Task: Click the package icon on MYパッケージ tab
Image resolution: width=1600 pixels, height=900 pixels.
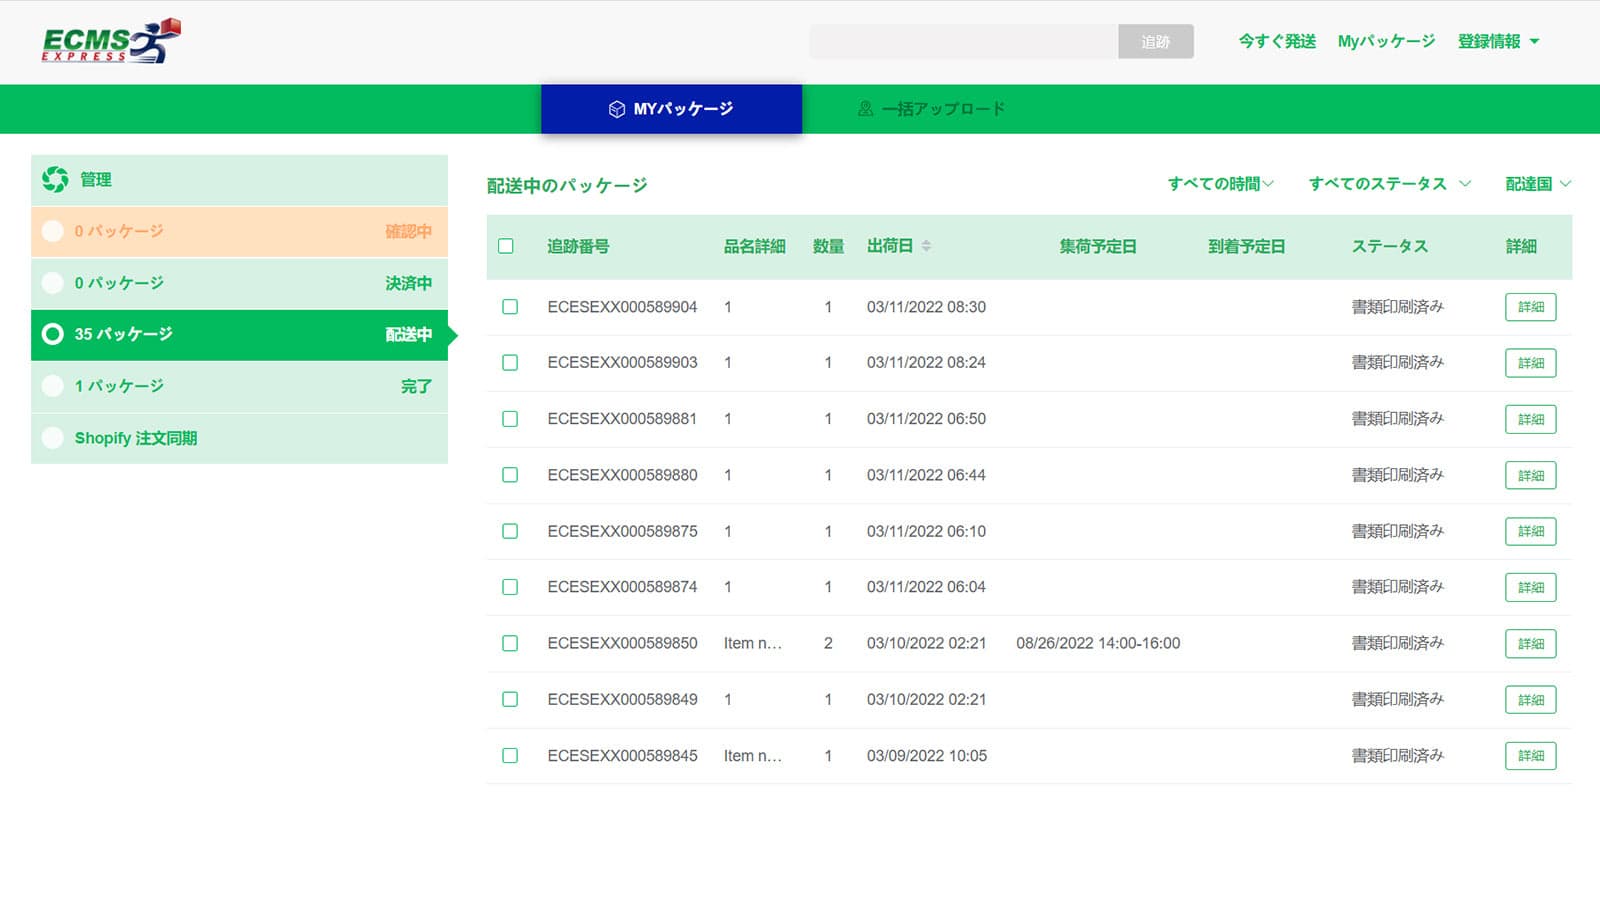Action: tap(616, 109)
